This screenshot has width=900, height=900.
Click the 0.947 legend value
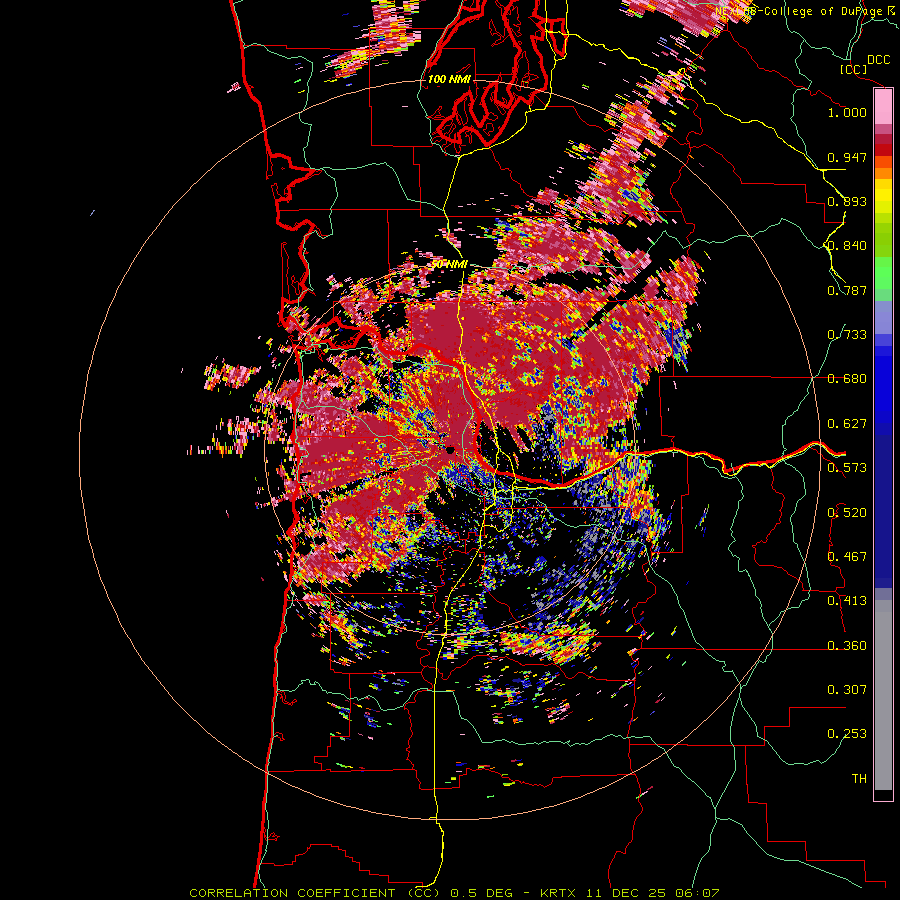tap(847, 157)
